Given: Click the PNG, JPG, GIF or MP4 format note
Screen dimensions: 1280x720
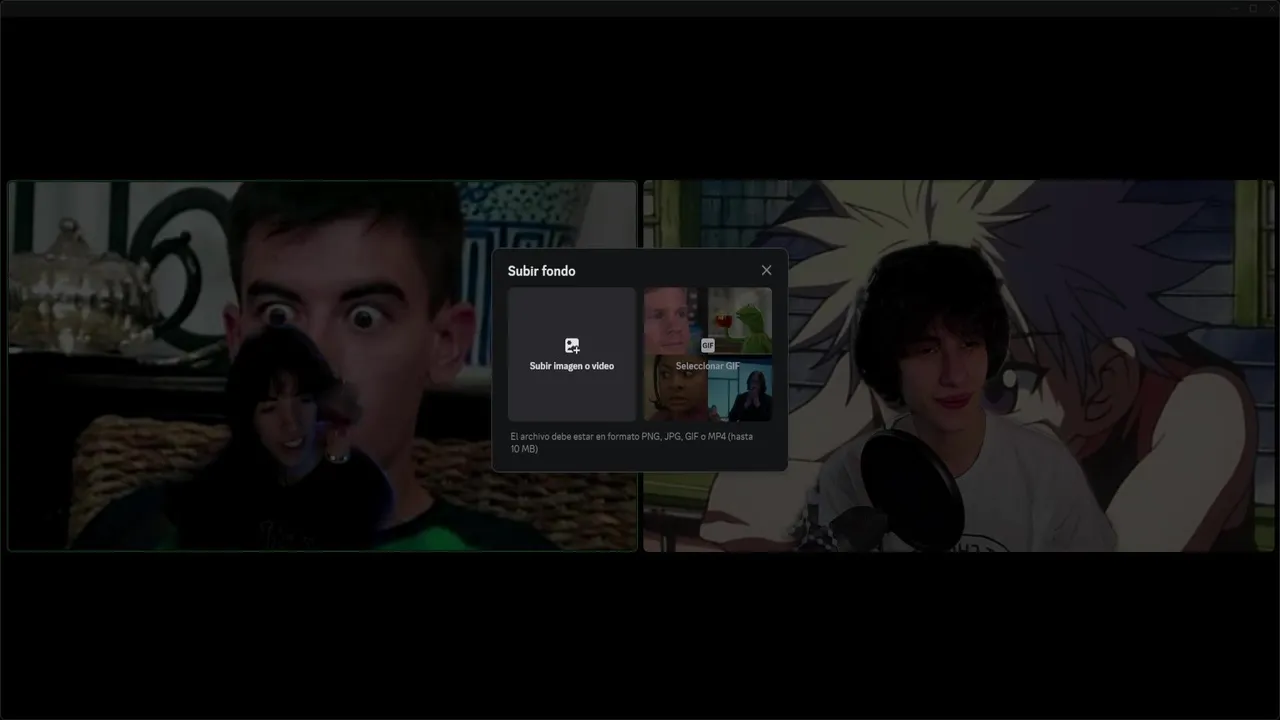Looking at the screenshot, I should 632,443.
